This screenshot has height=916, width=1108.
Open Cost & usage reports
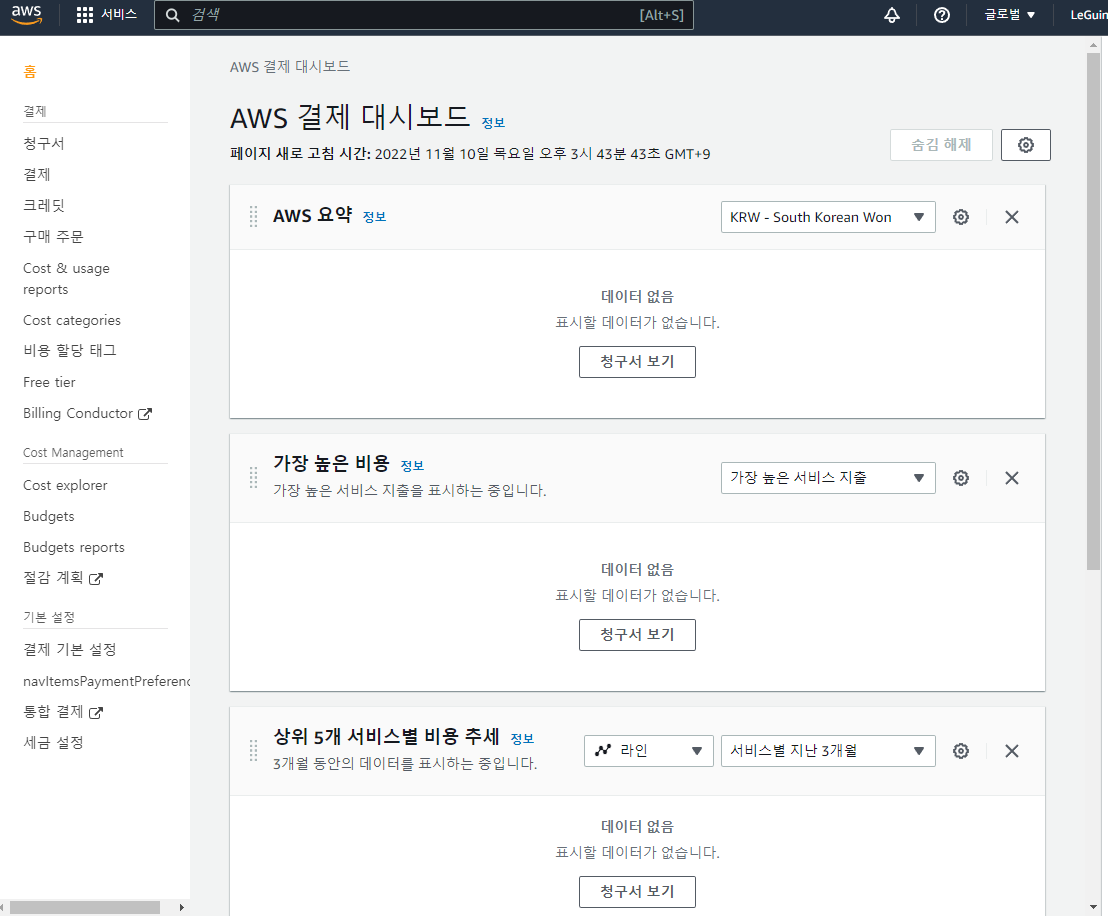[x=66, y=279]
